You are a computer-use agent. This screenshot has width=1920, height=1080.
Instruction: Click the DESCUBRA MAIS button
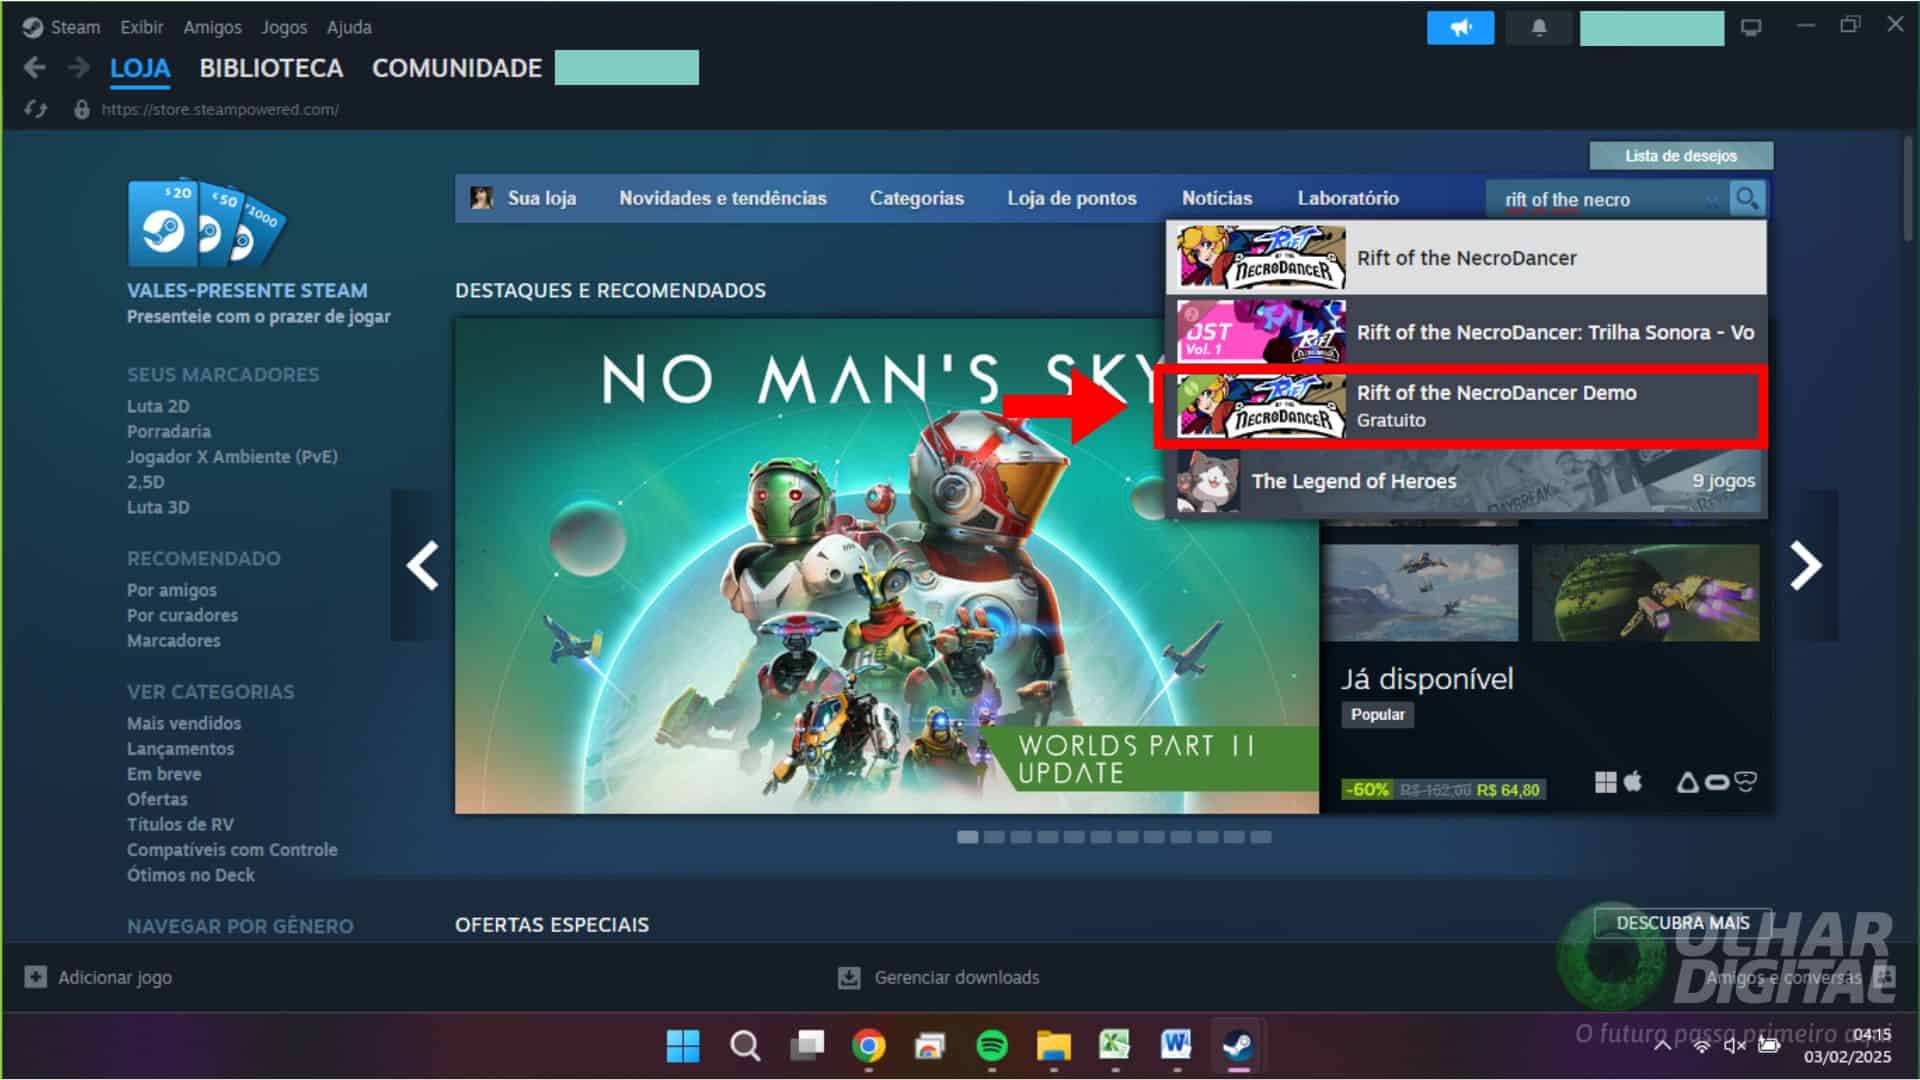[x=1683, y=923]
